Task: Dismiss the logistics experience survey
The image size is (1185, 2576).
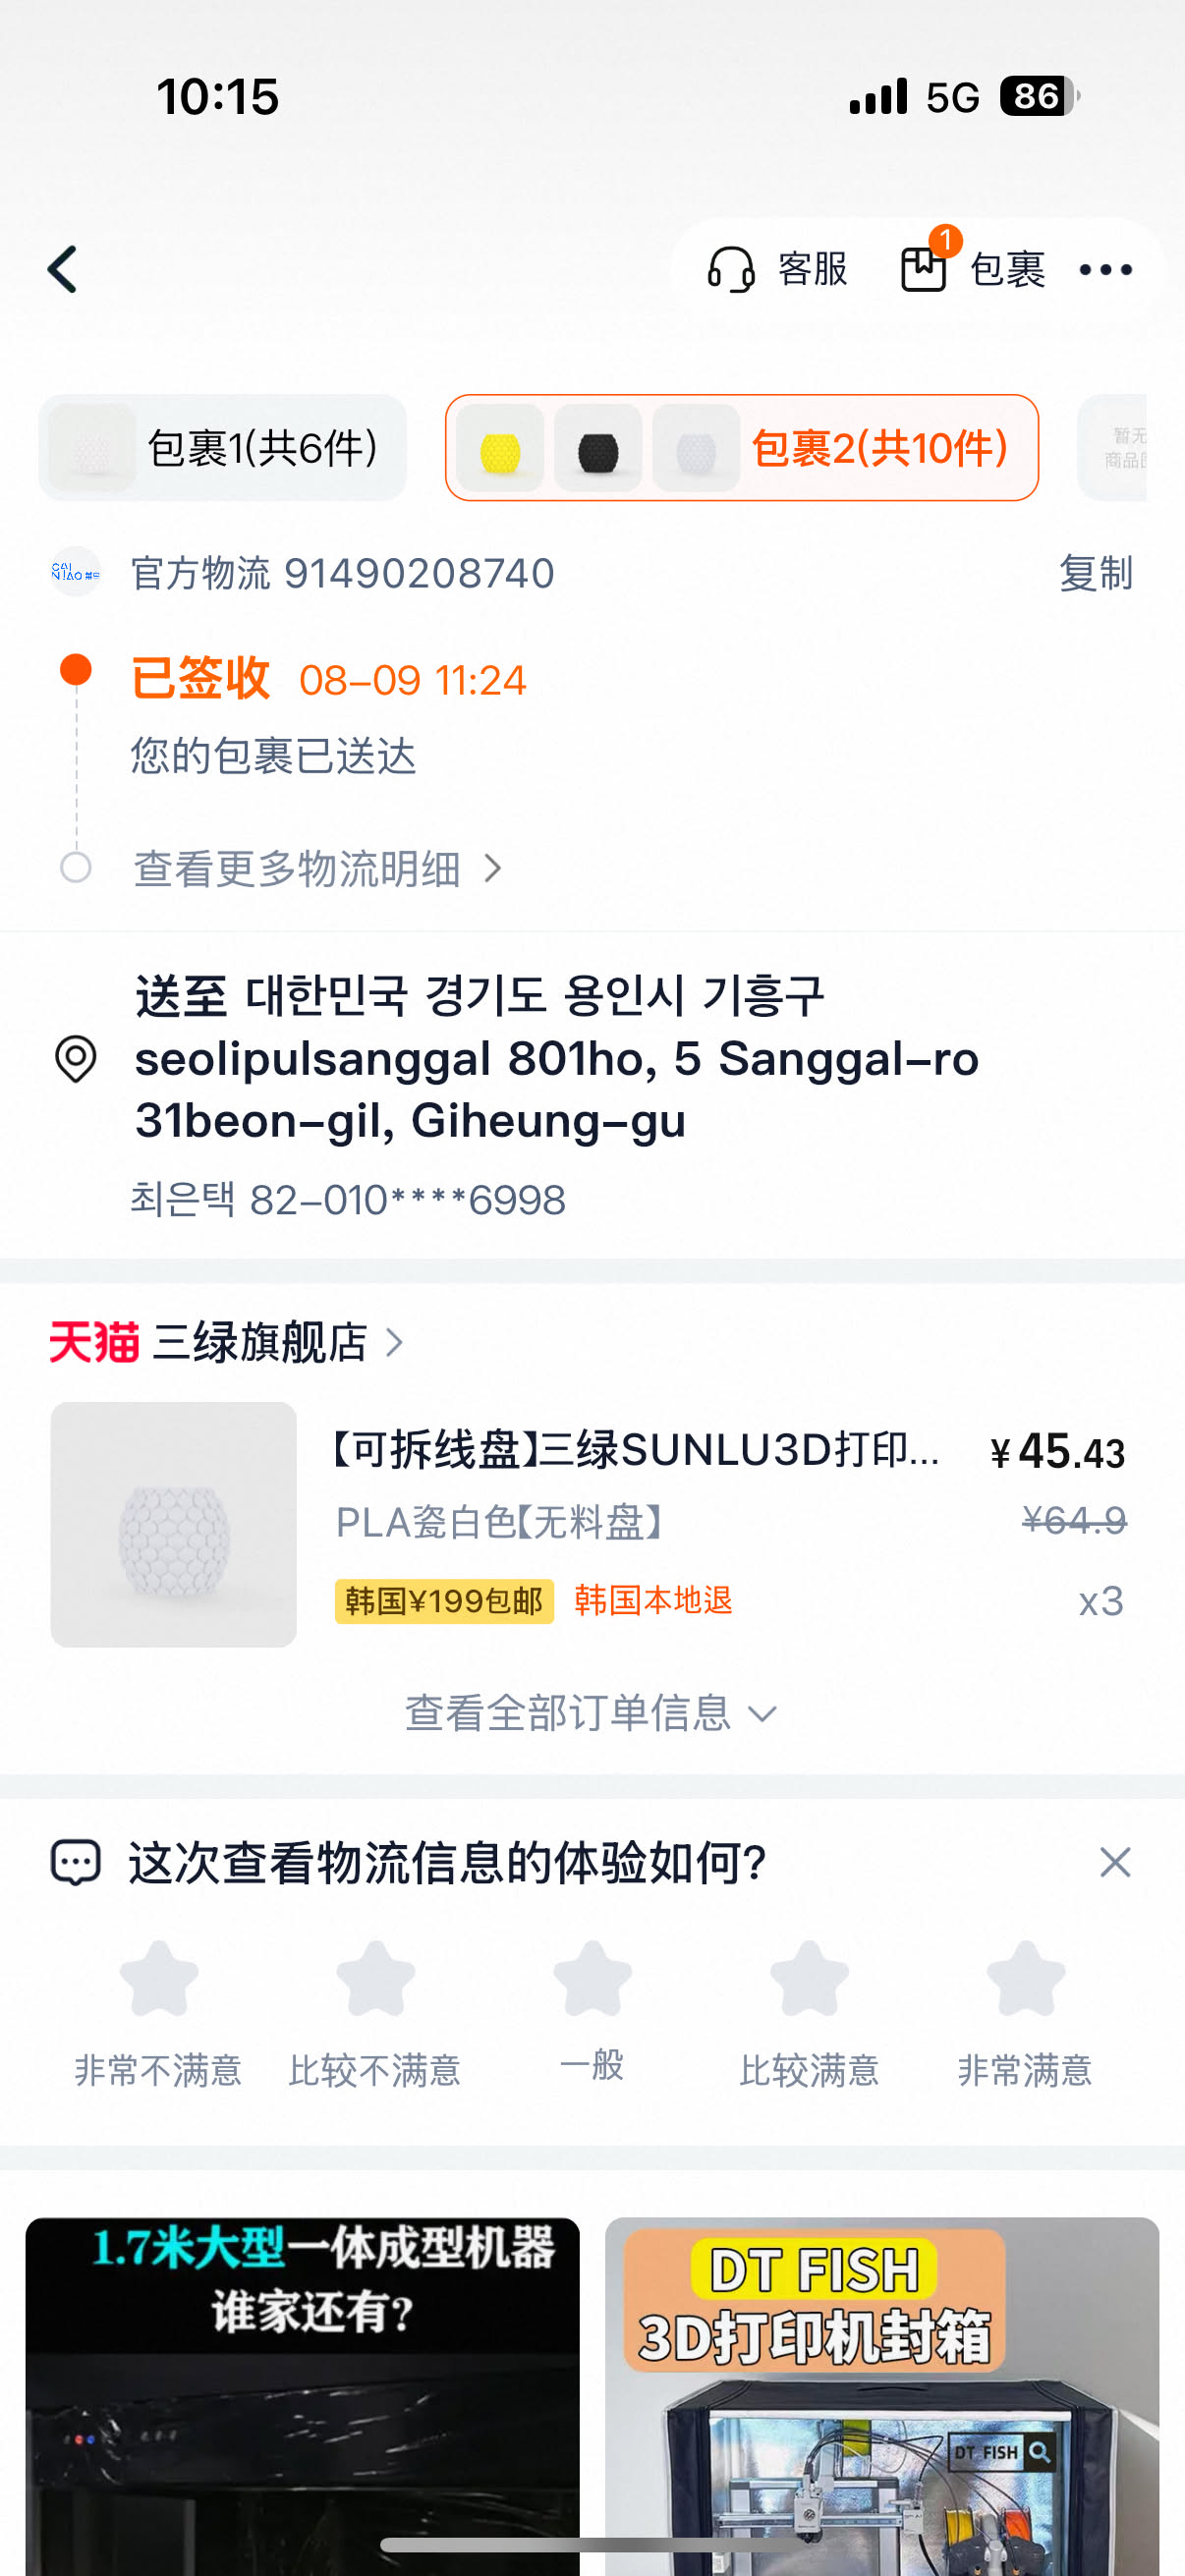Action: [1114, 1862]
